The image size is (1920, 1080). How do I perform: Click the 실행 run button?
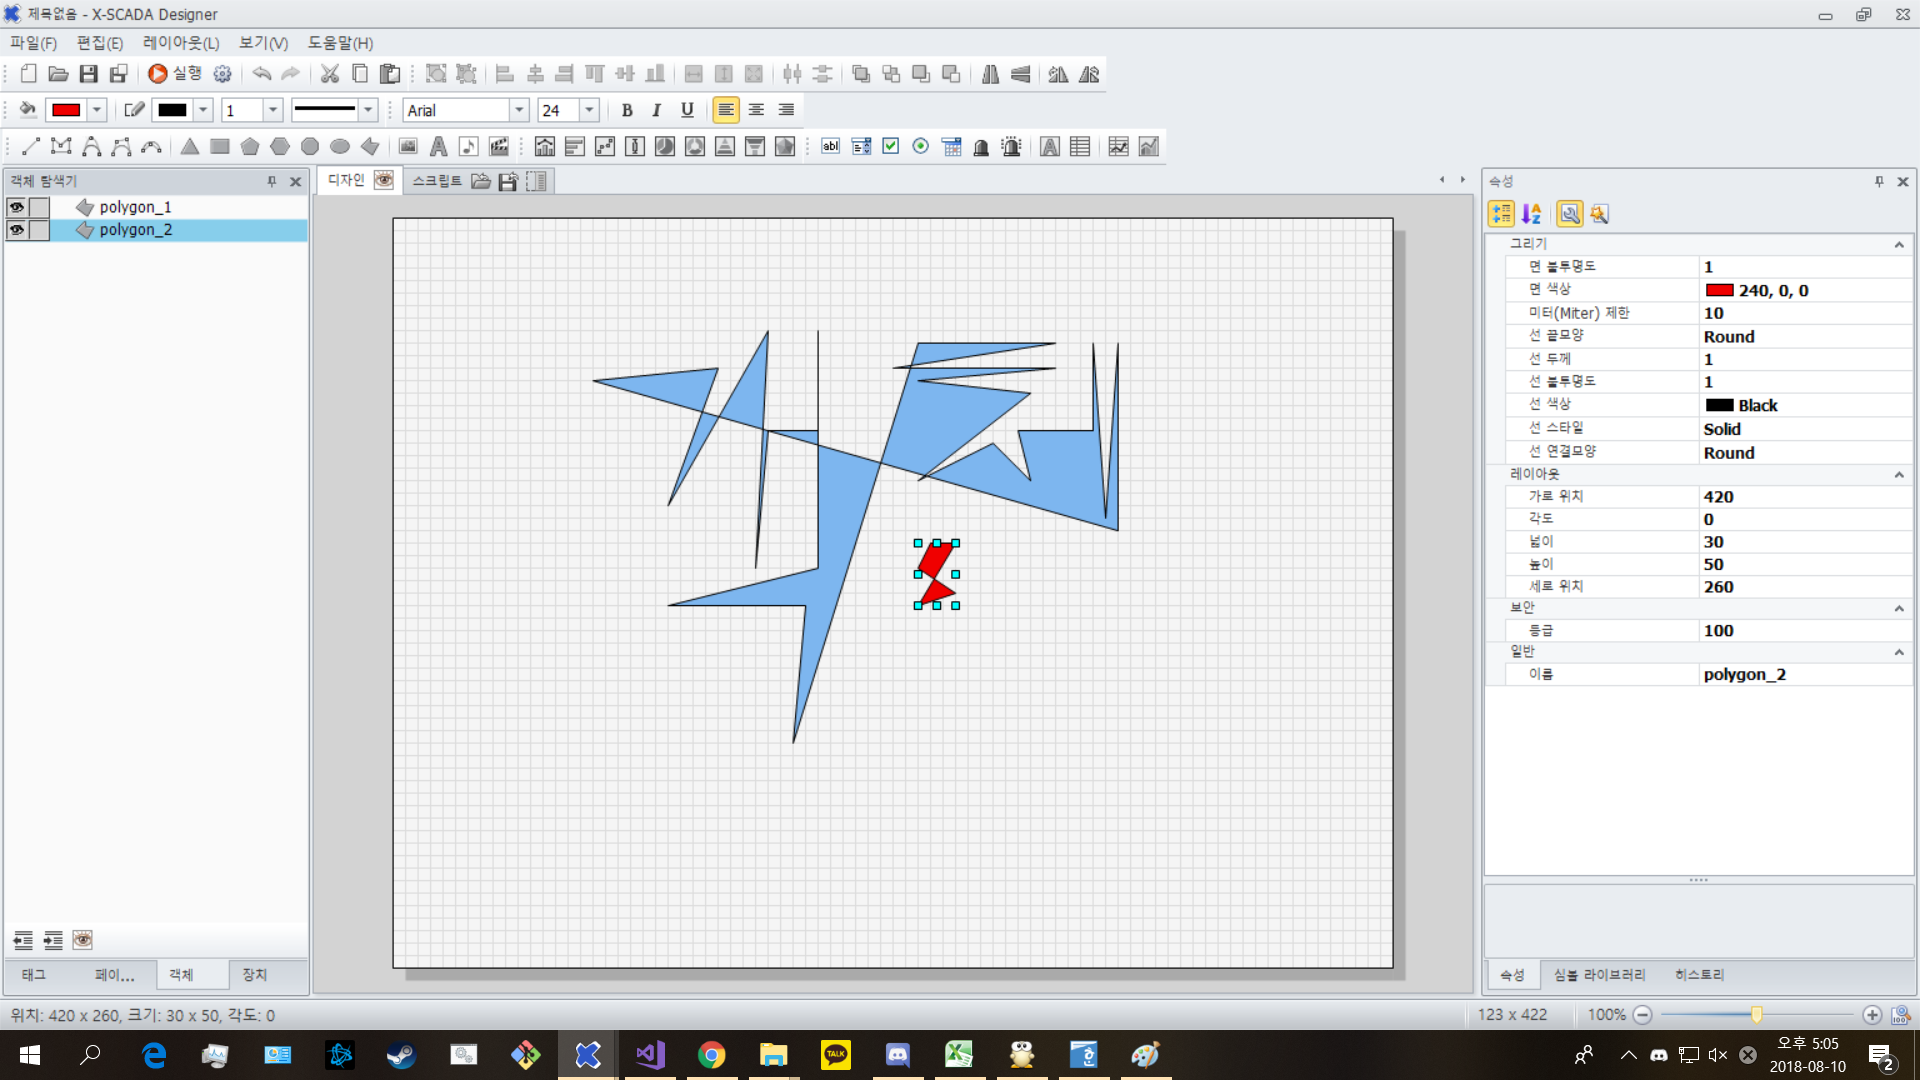click(x=175, y=74)
